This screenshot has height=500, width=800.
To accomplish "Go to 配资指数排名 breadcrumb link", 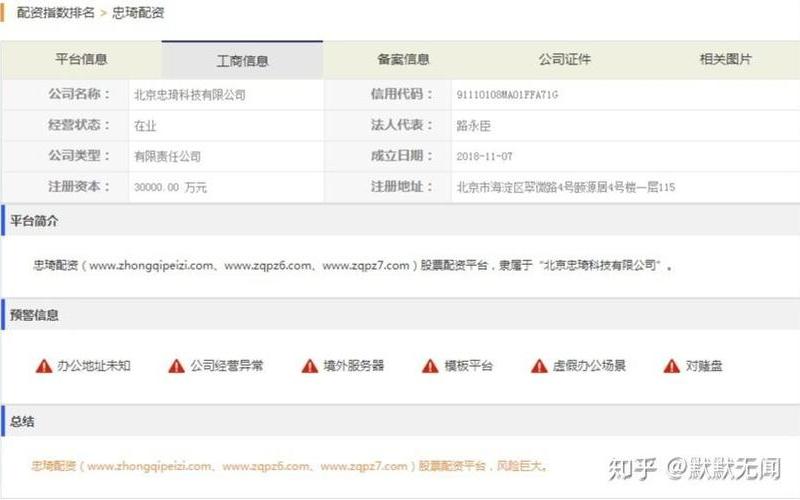I will 56,13.
